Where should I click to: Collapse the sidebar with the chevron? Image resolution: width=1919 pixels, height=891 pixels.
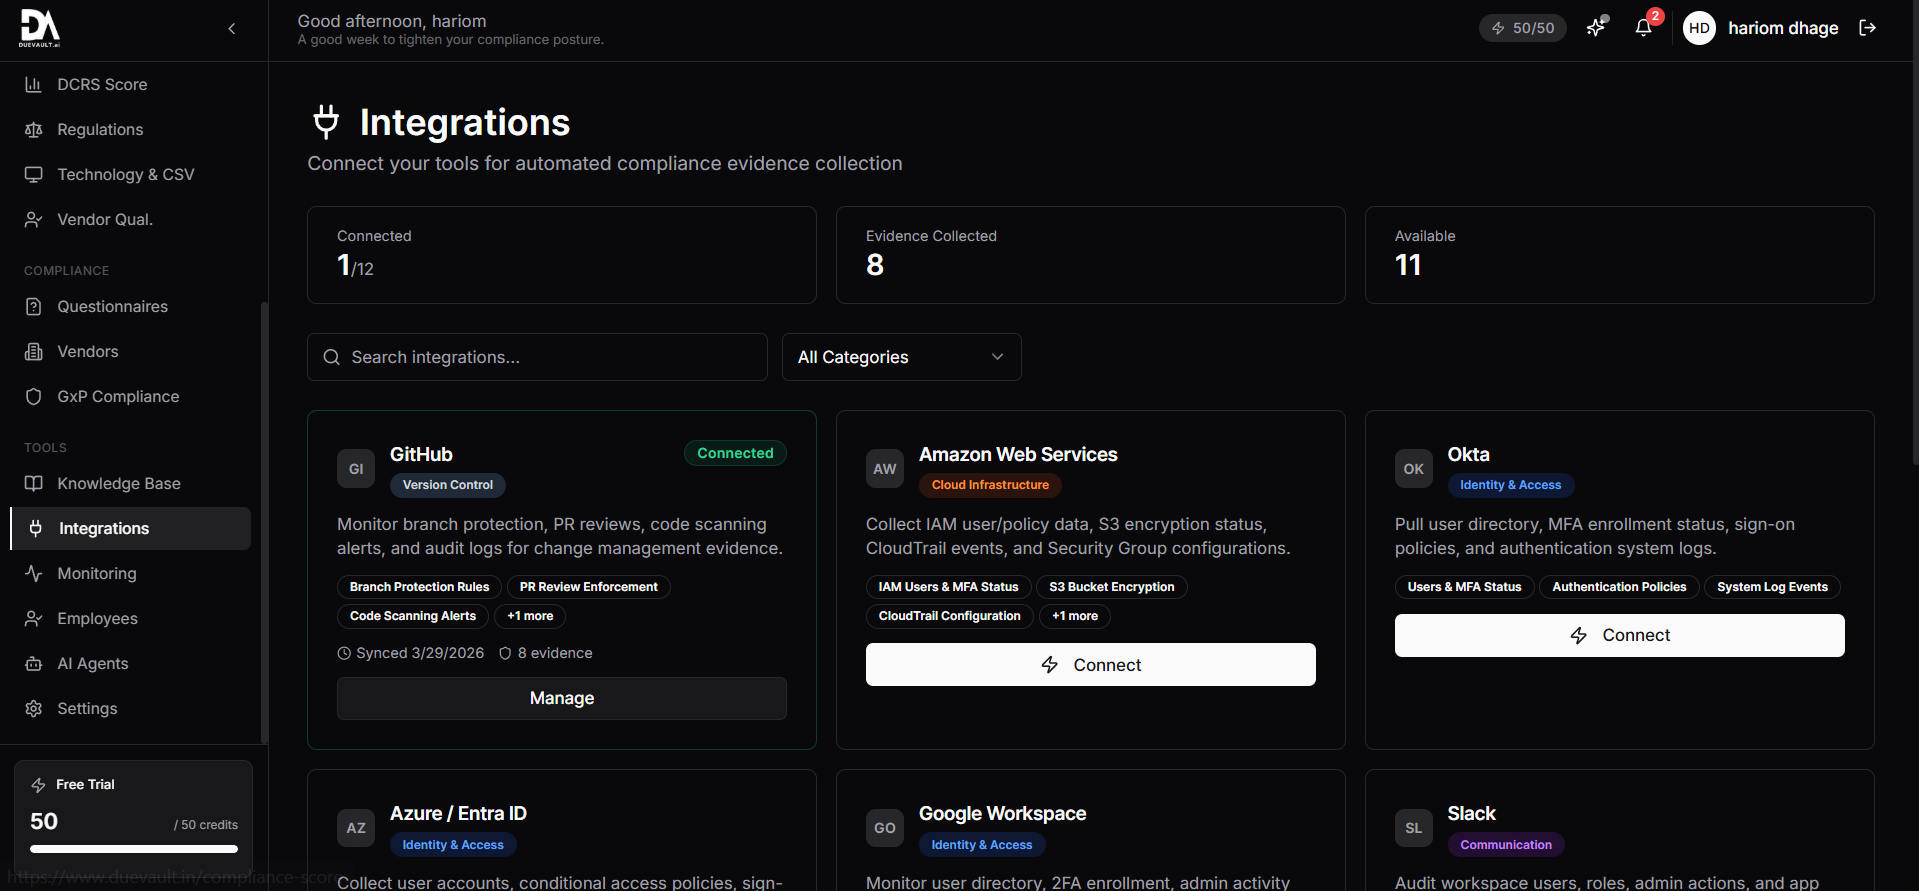232,28
